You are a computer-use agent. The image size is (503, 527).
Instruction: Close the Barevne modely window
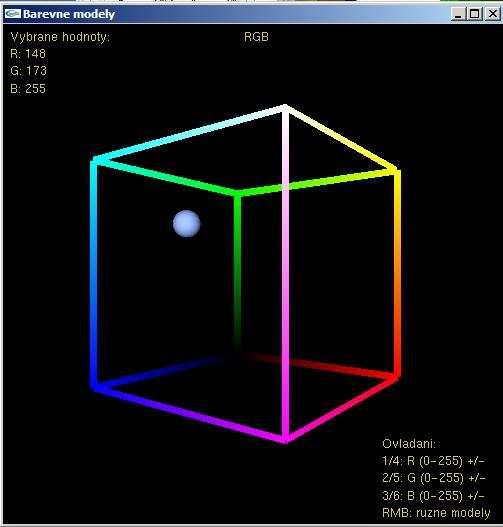[x=493, y=14]
